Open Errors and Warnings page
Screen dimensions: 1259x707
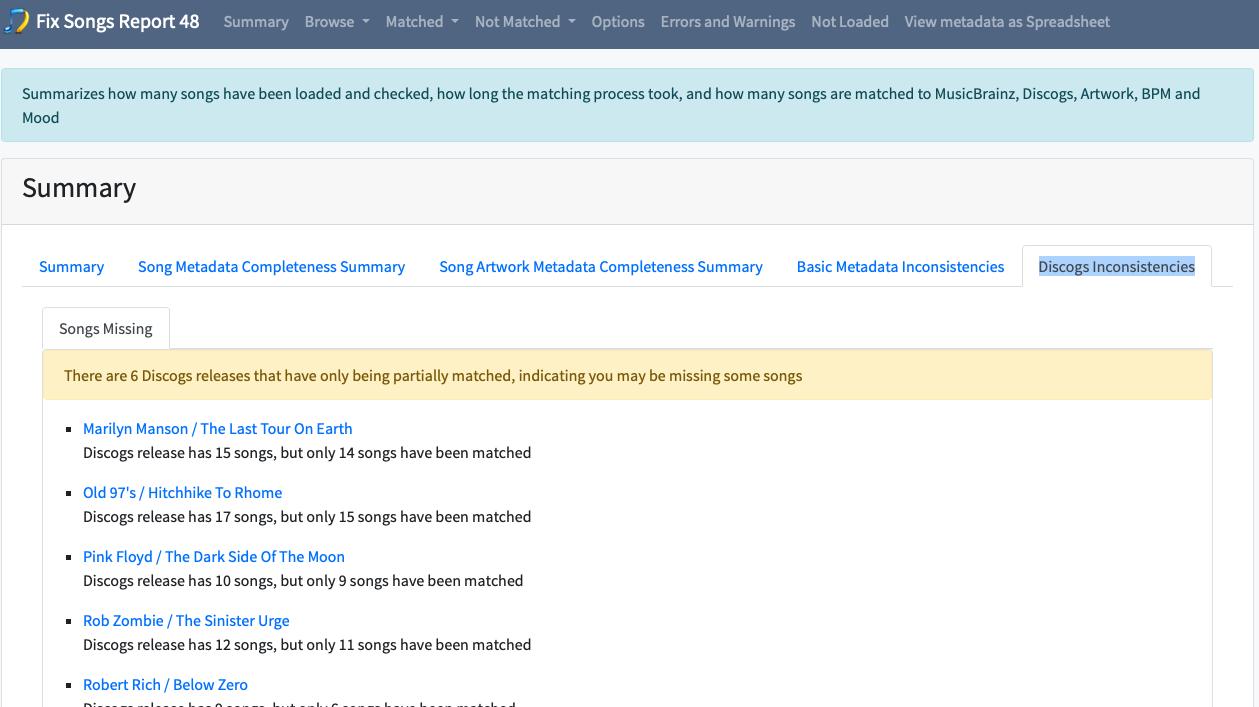click(x=728, y=21)
